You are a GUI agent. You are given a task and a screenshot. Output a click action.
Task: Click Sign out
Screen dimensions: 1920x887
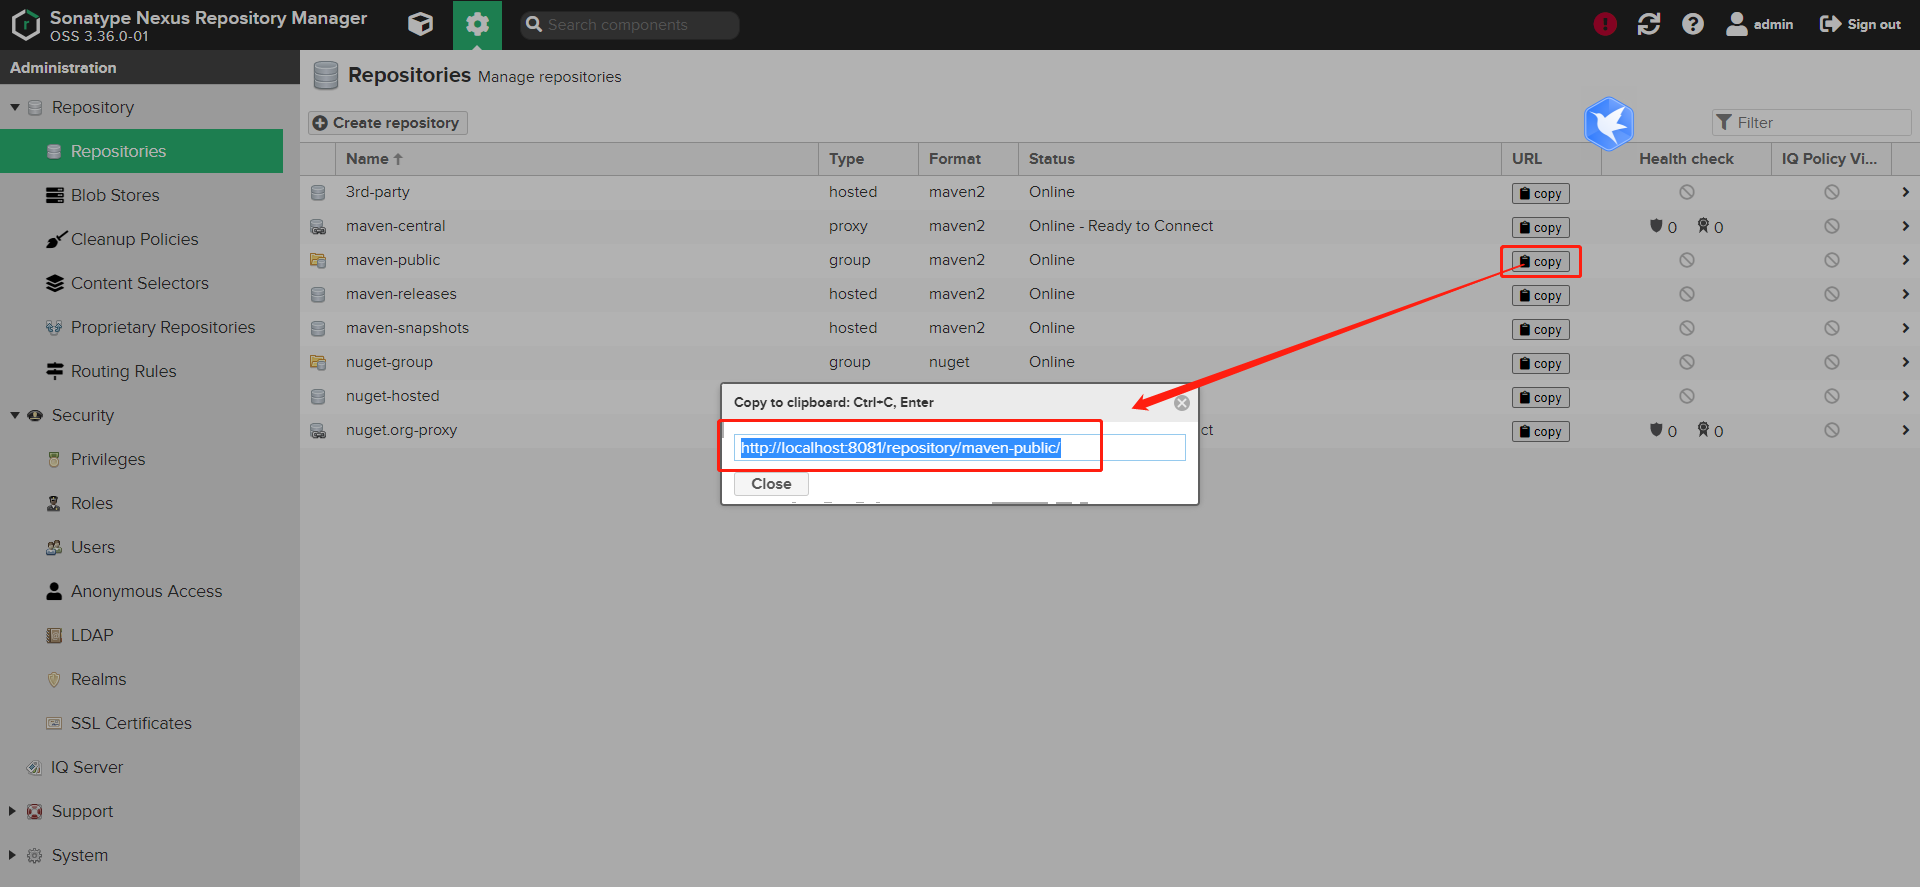tap(1860, 24)
